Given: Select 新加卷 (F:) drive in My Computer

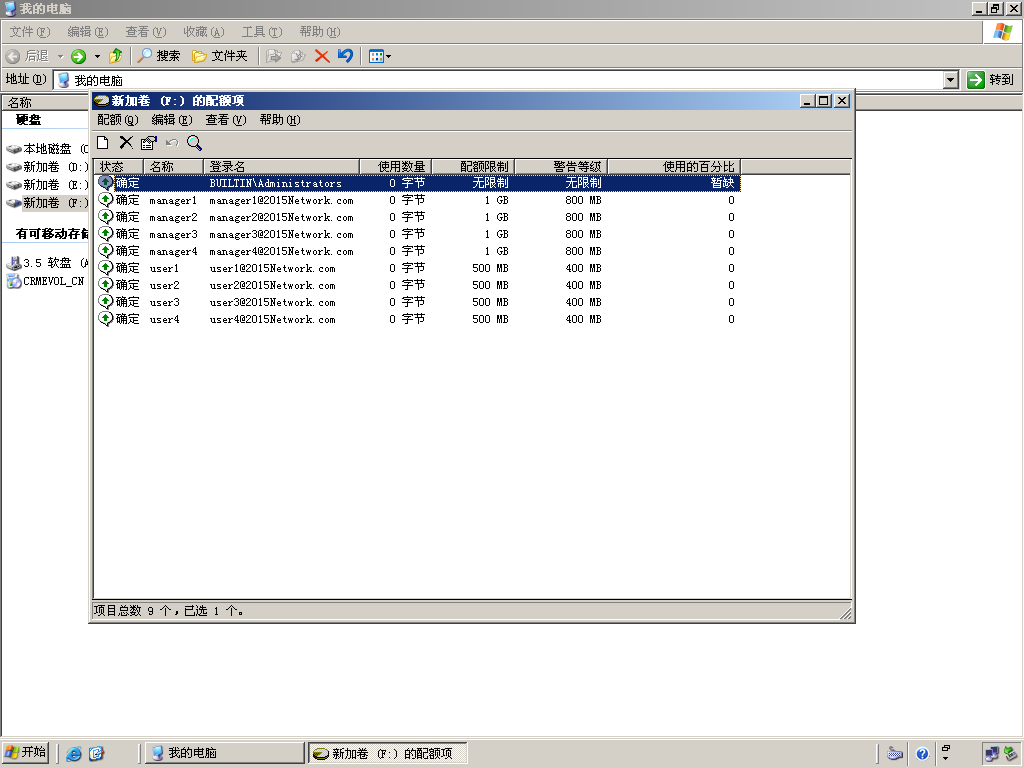Looking at the screenshot, I should (47, 203).
